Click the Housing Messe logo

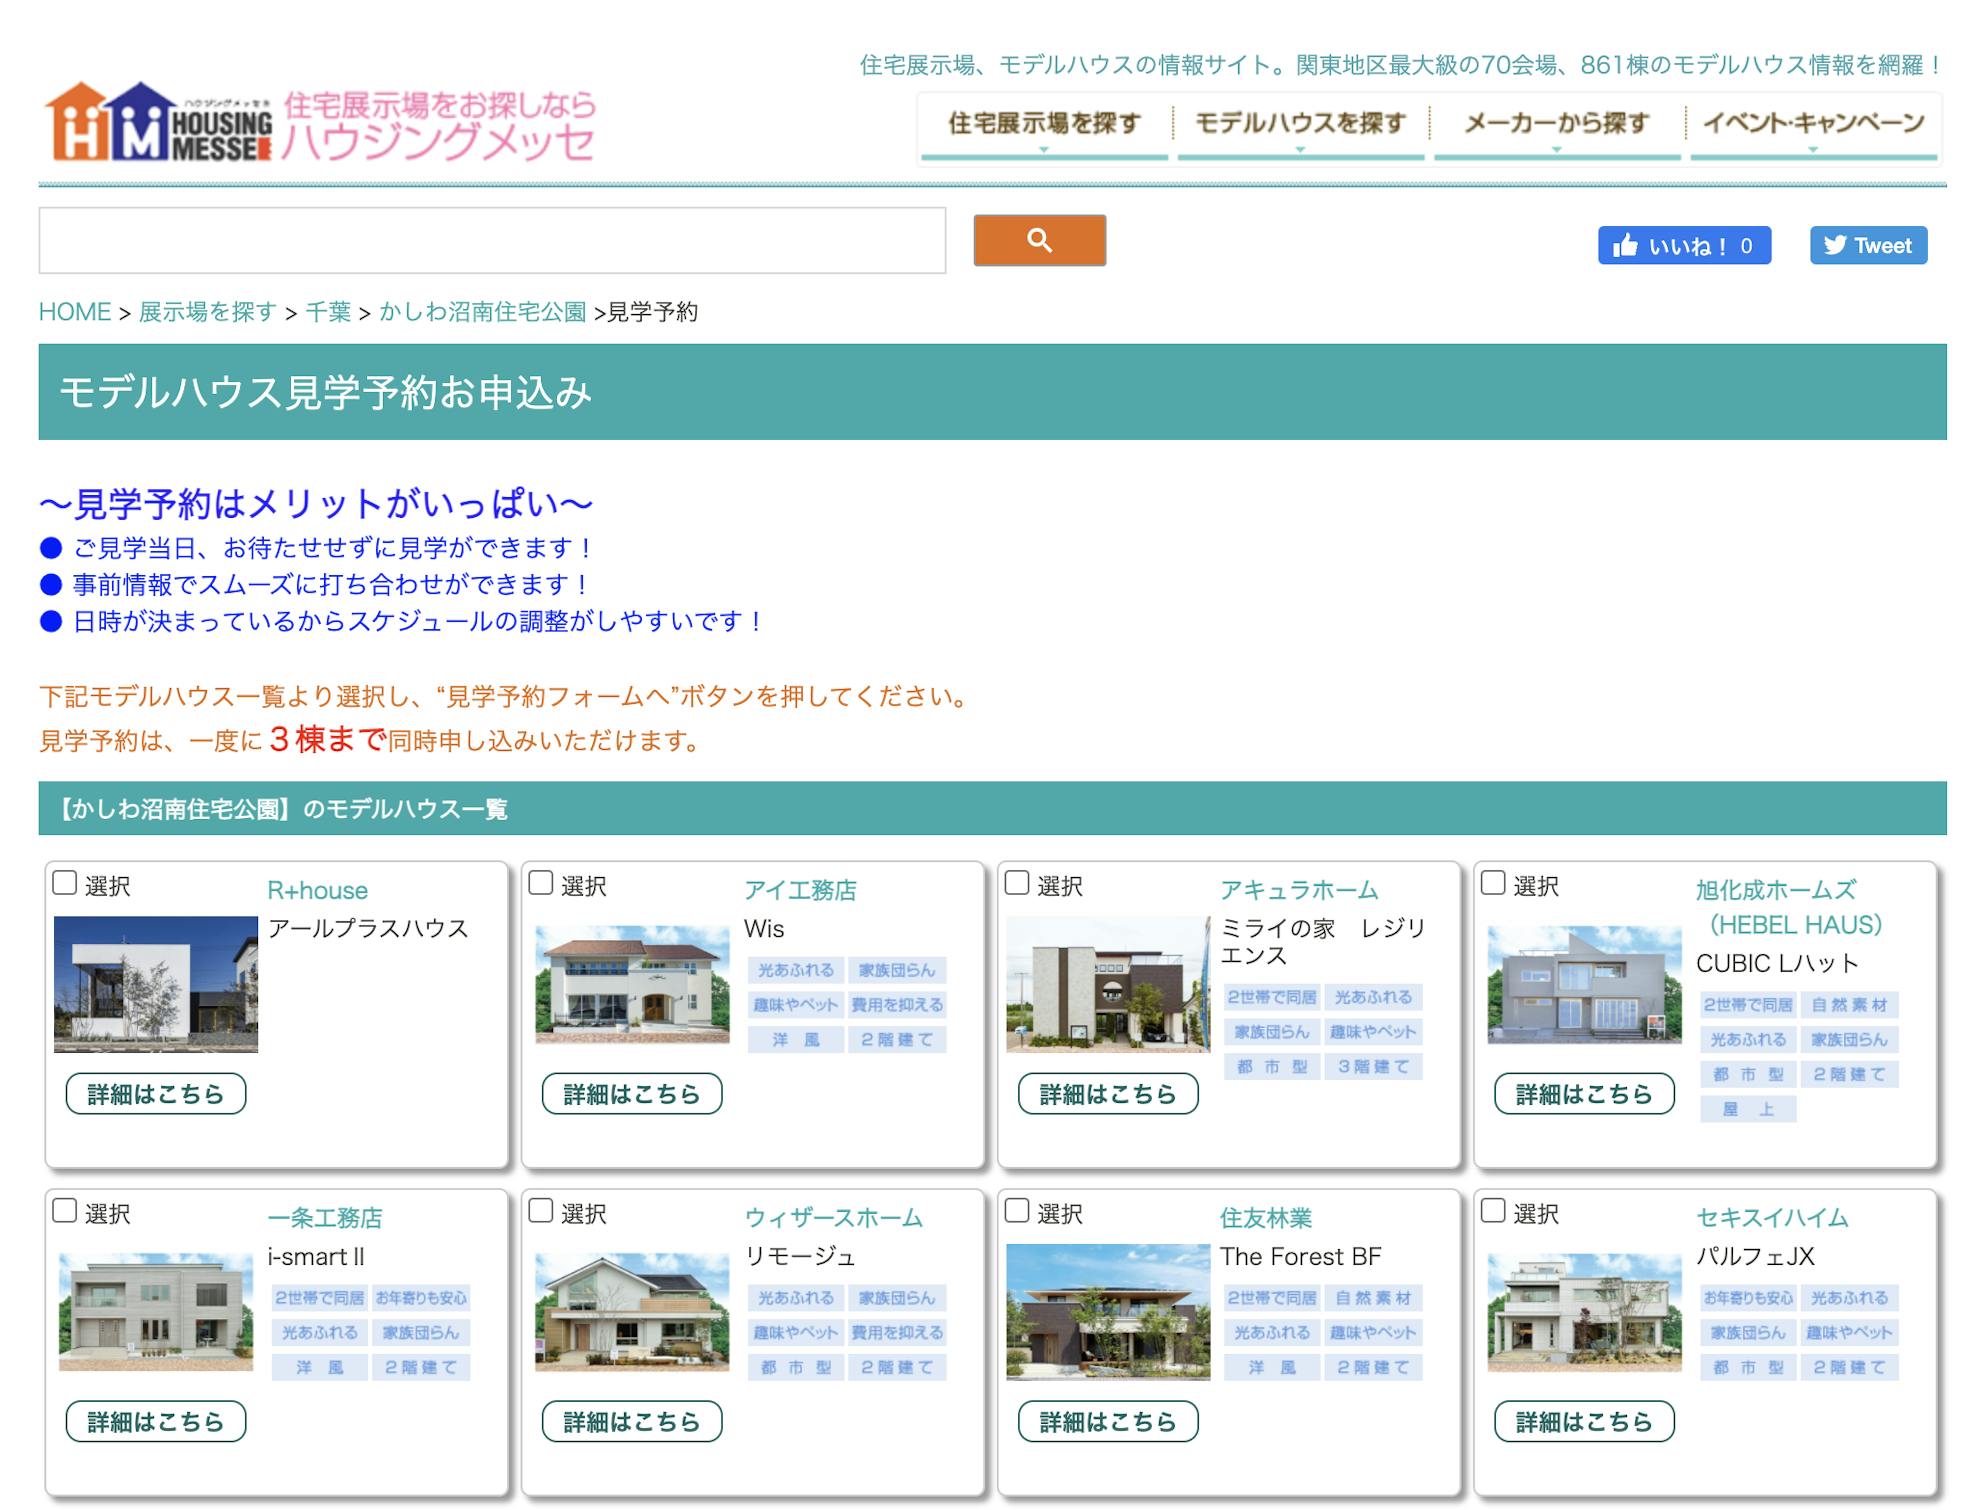coord(320,123)
